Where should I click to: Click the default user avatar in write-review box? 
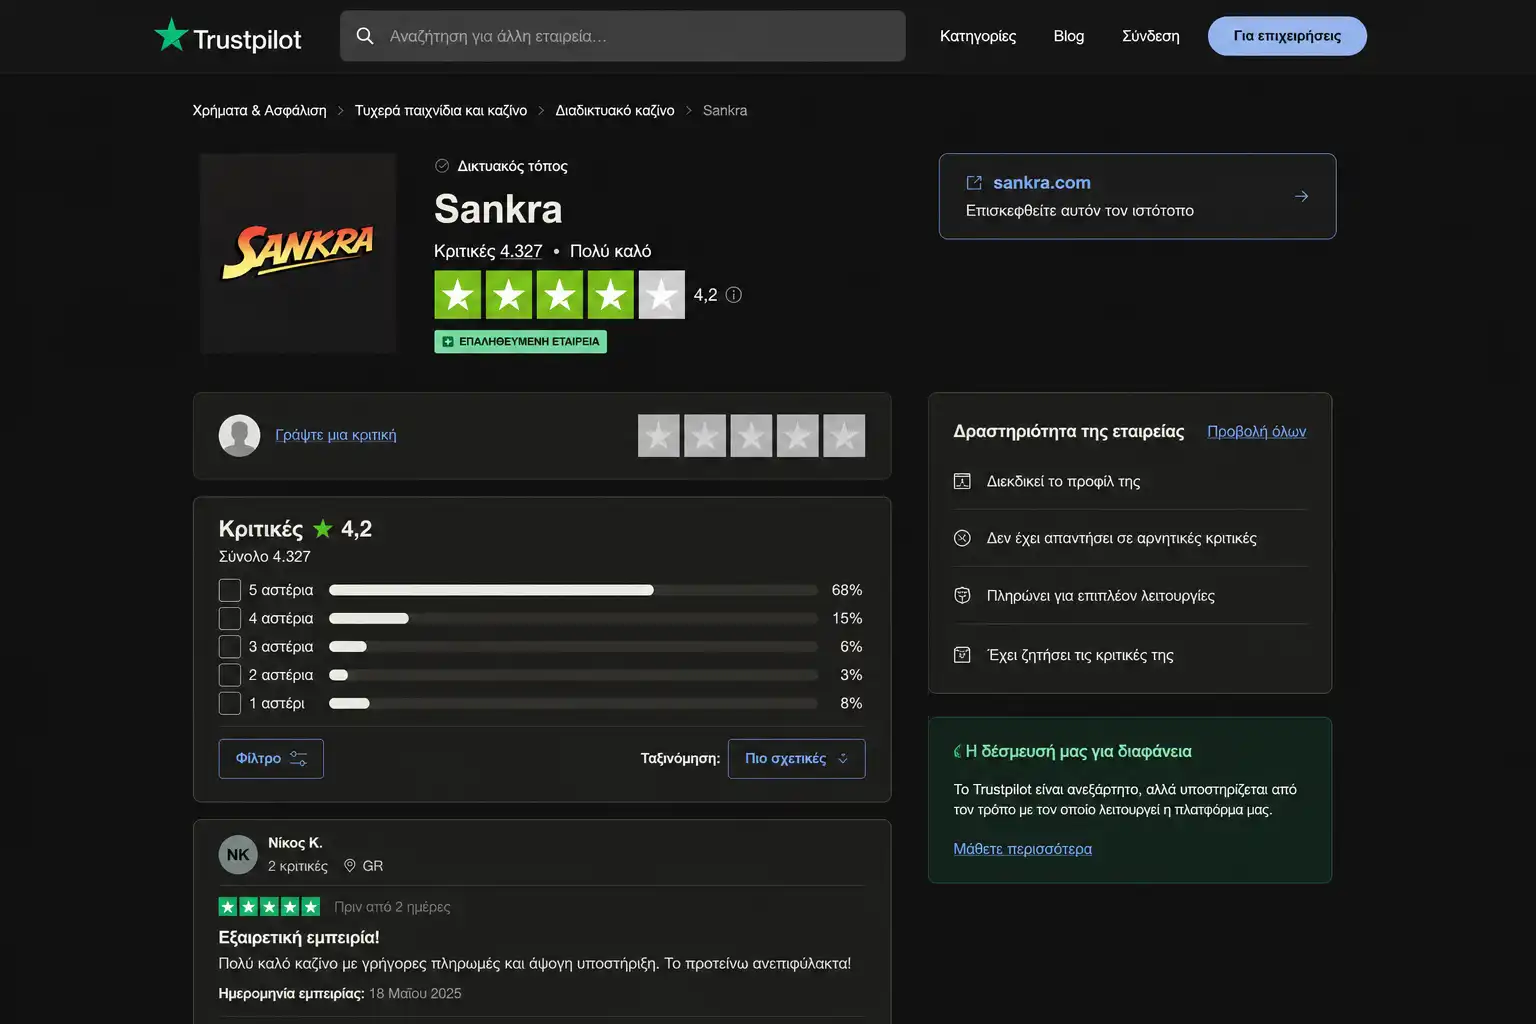239,435
